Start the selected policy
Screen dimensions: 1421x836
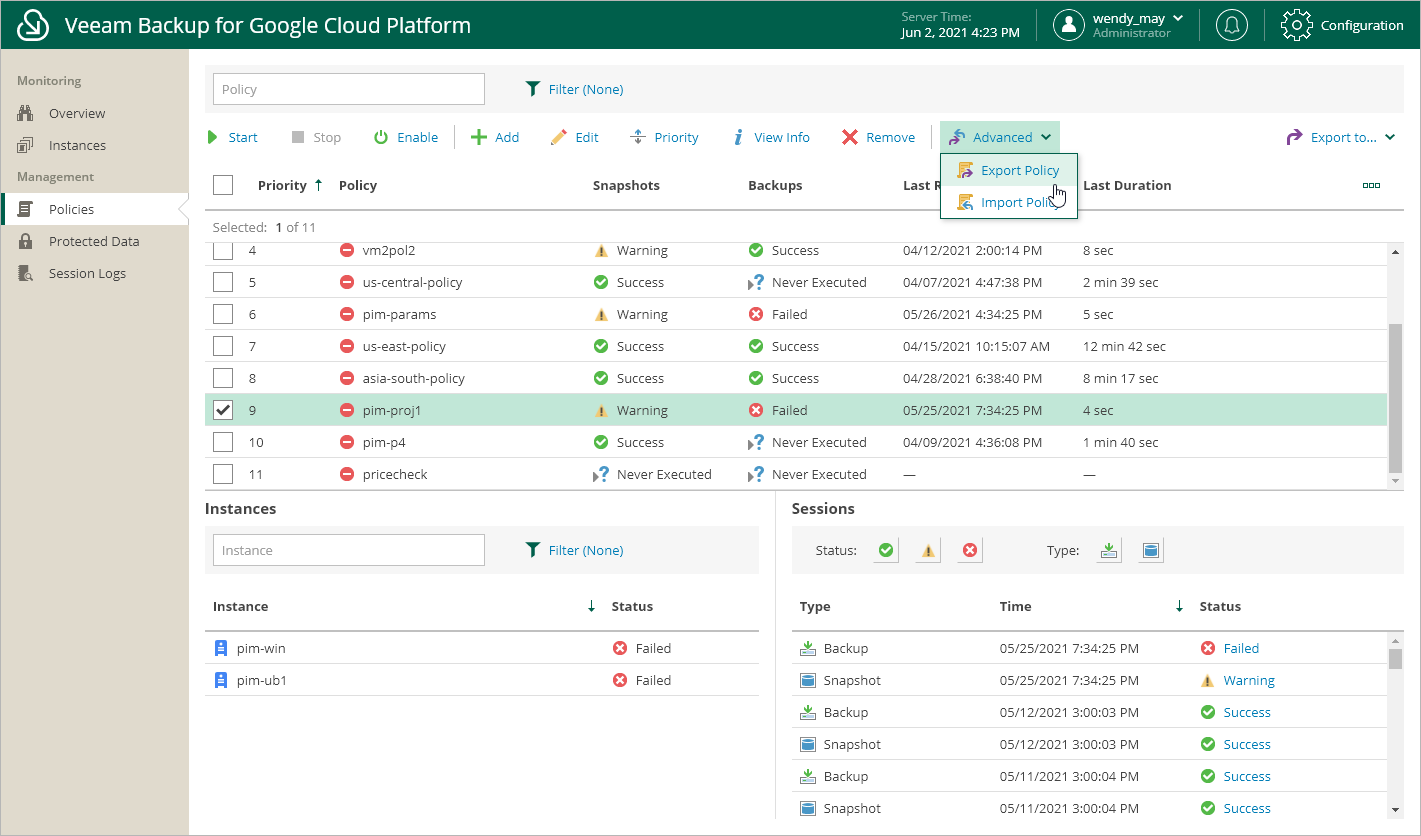pos(232,137)
